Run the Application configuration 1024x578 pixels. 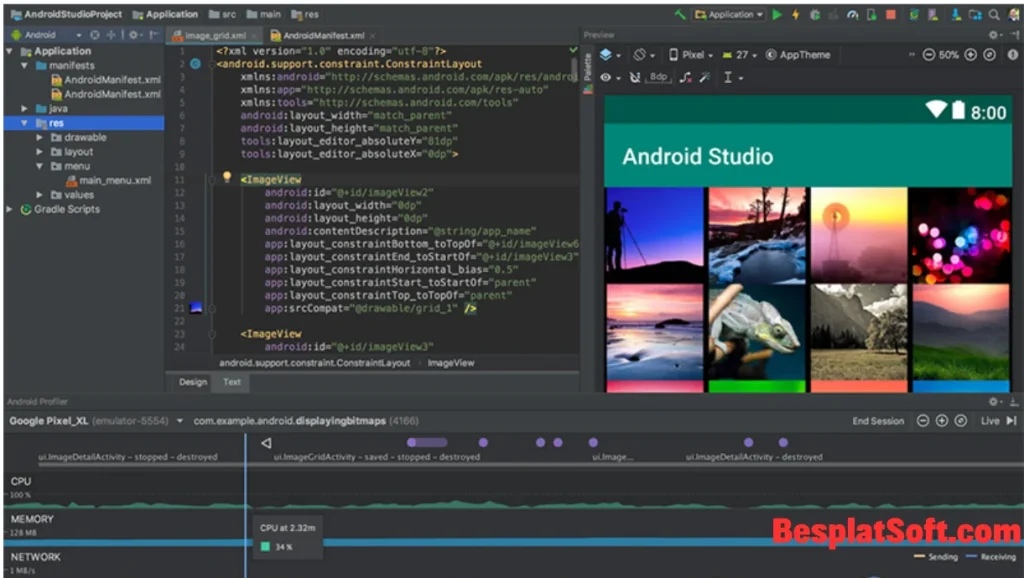coord(778,14)
